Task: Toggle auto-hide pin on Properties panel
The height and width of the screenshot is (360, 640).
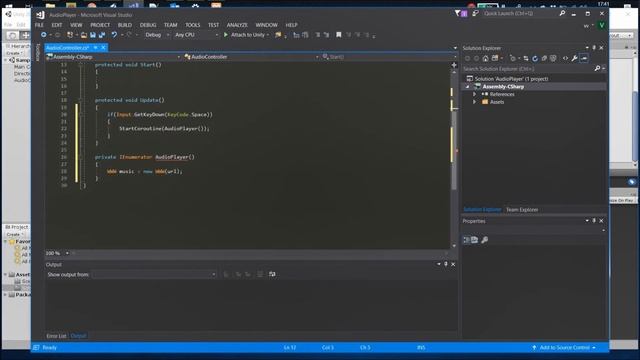Action: pos(594,221)
